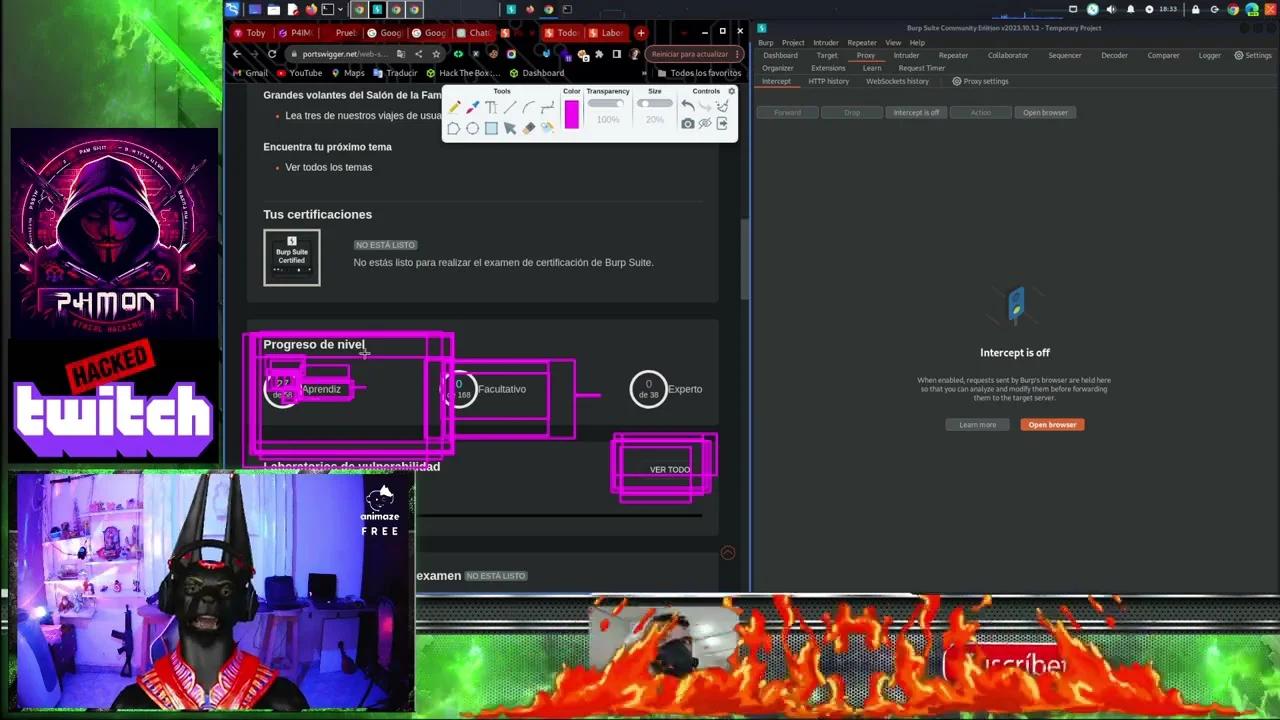
Task: Open the Repeater tab in Burp
Action: click(952, 56)
